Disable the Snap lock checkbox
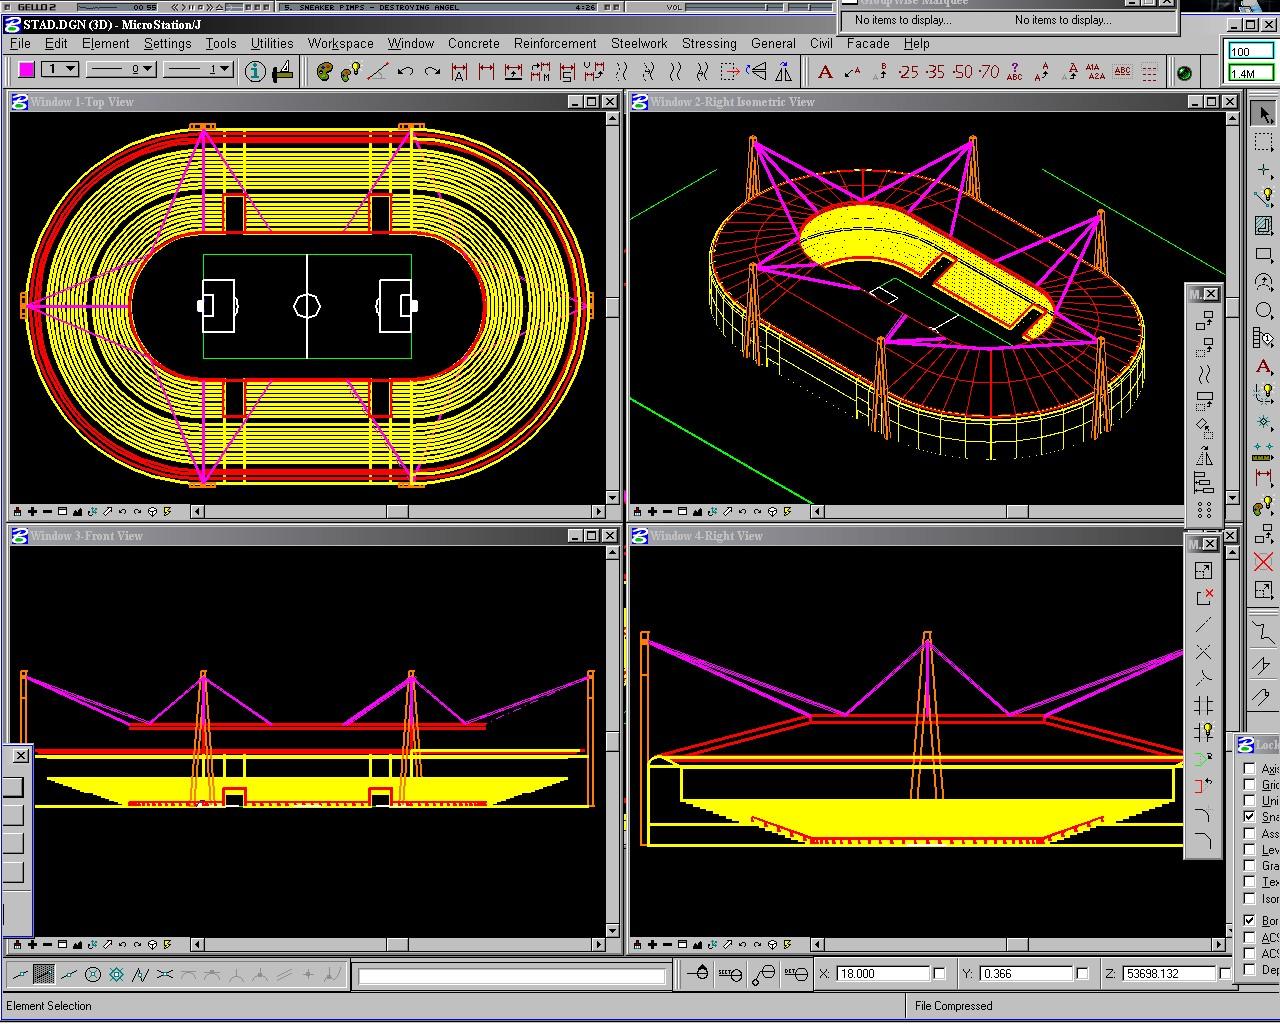 click(x=1248, y=817)
